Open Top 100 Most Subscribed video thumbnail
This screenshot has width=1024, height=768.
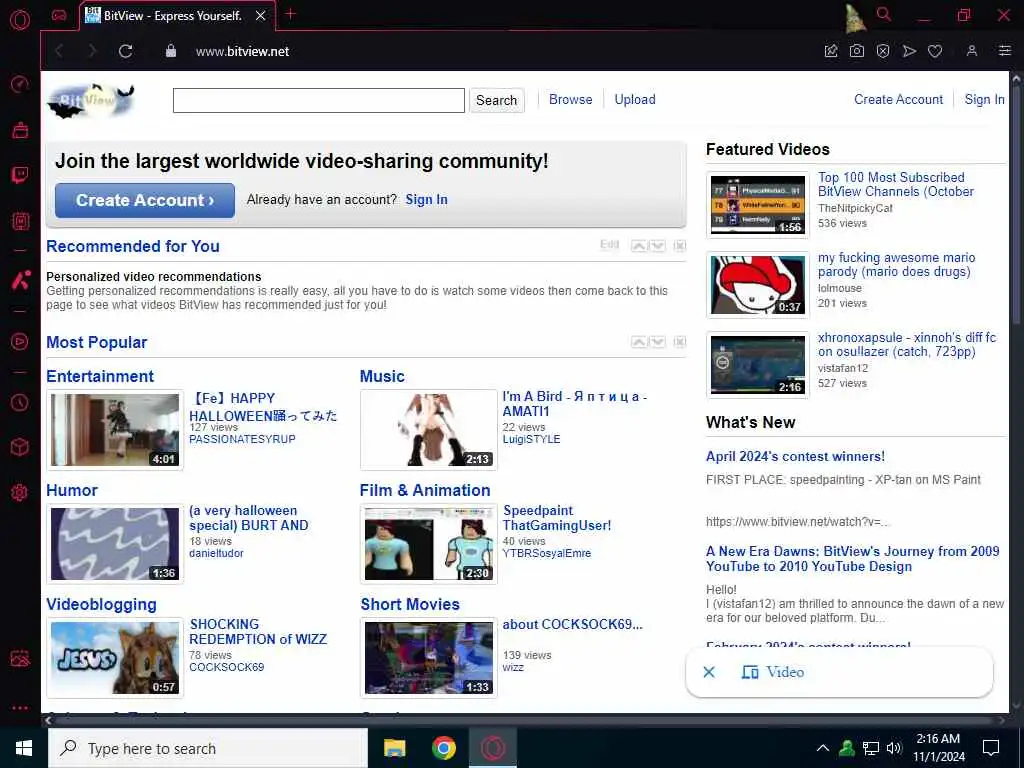758,205
